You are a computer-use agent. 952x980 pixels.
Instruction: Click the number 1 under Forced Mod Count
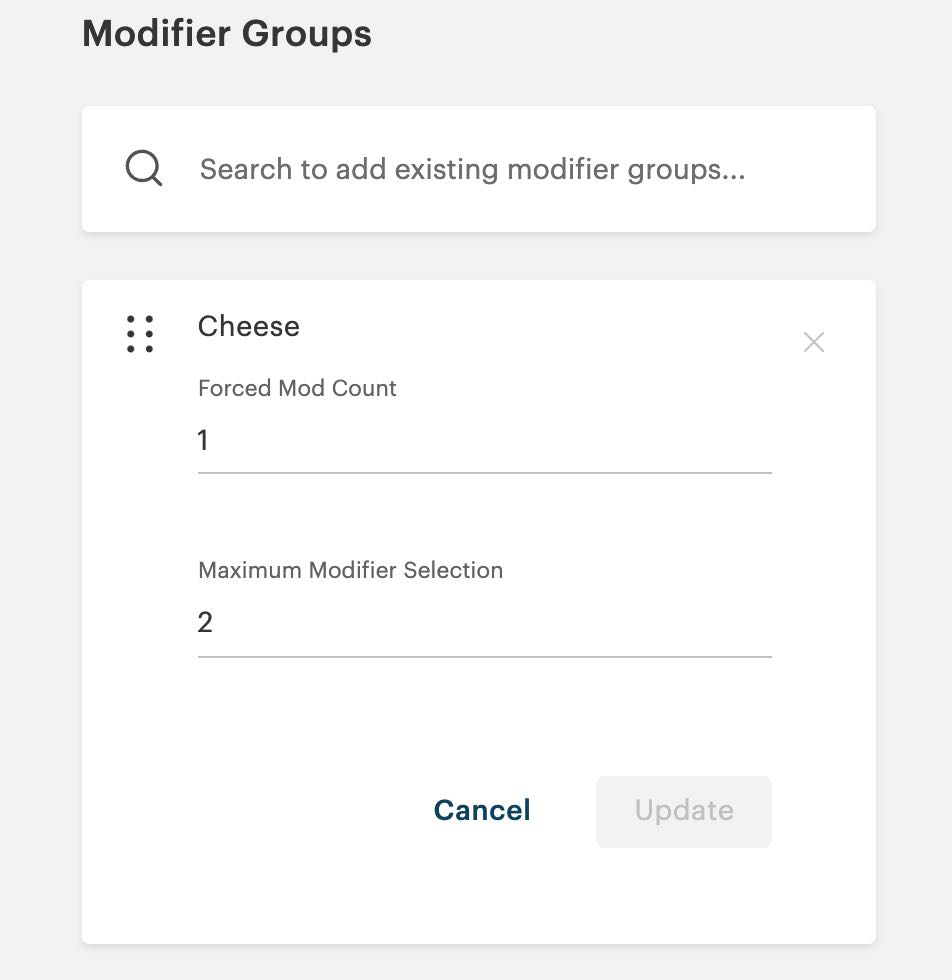[203, 440]
